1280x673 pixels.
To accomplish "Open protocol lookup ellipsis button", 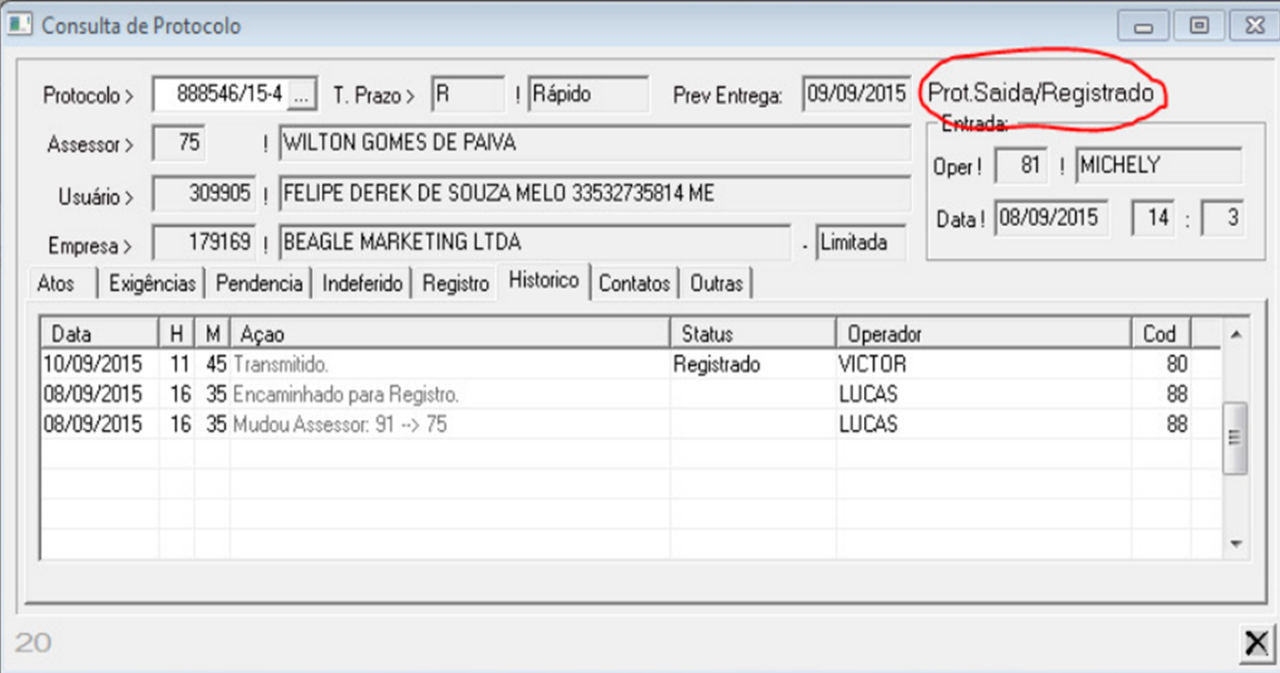I will (303, 95).
